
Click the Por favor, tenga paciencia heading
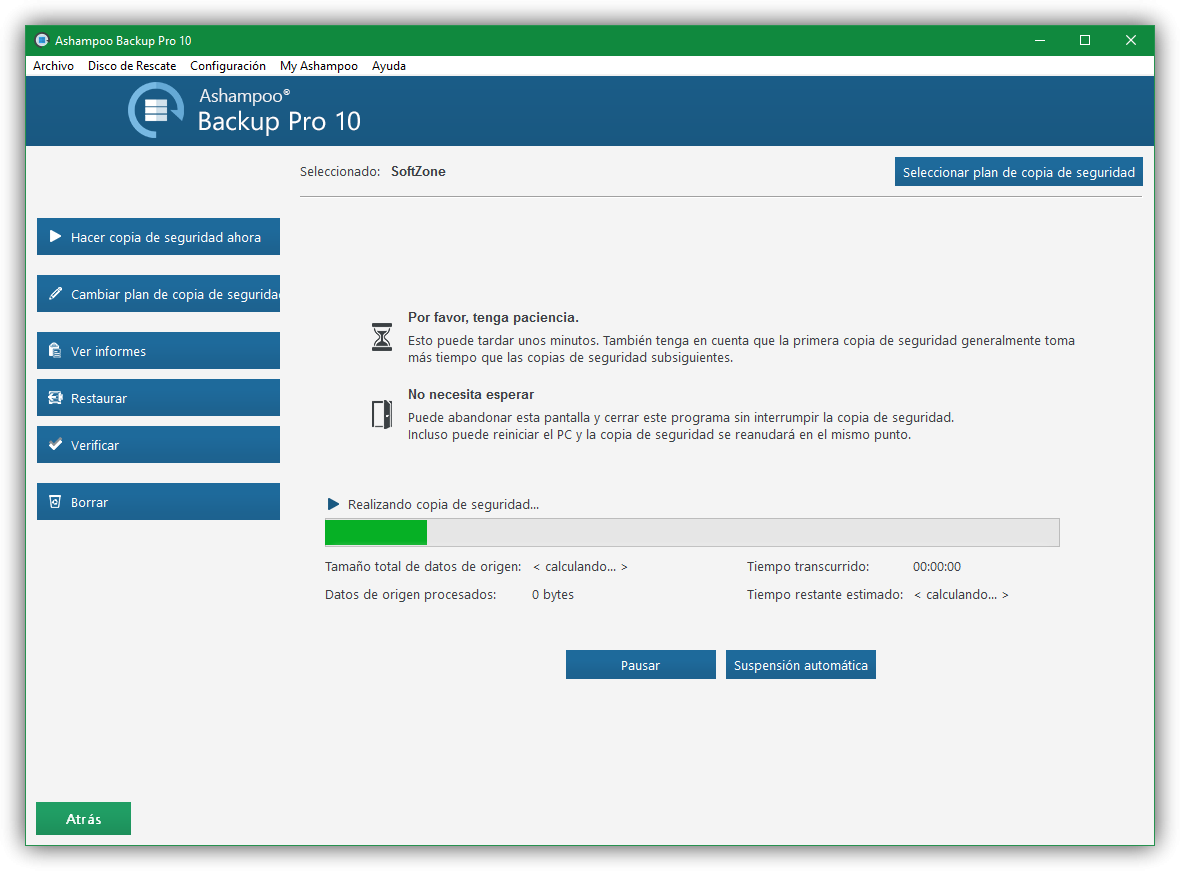pos(493,317)
